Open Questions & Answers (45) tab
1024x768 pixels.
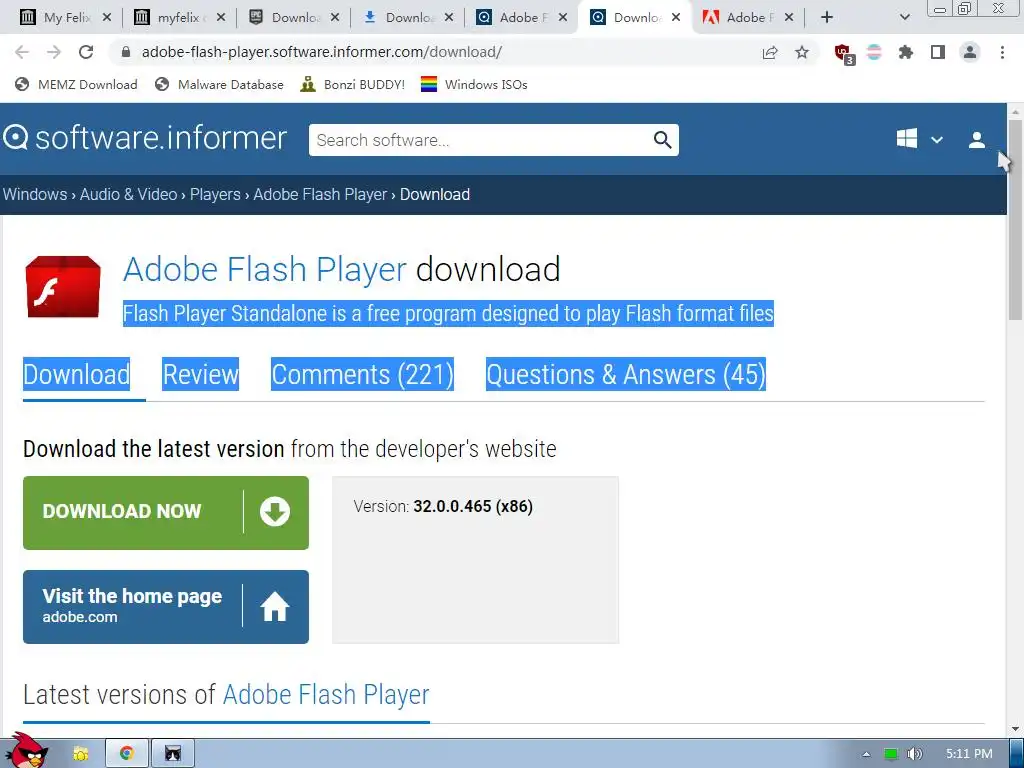[x=626, y=375]
